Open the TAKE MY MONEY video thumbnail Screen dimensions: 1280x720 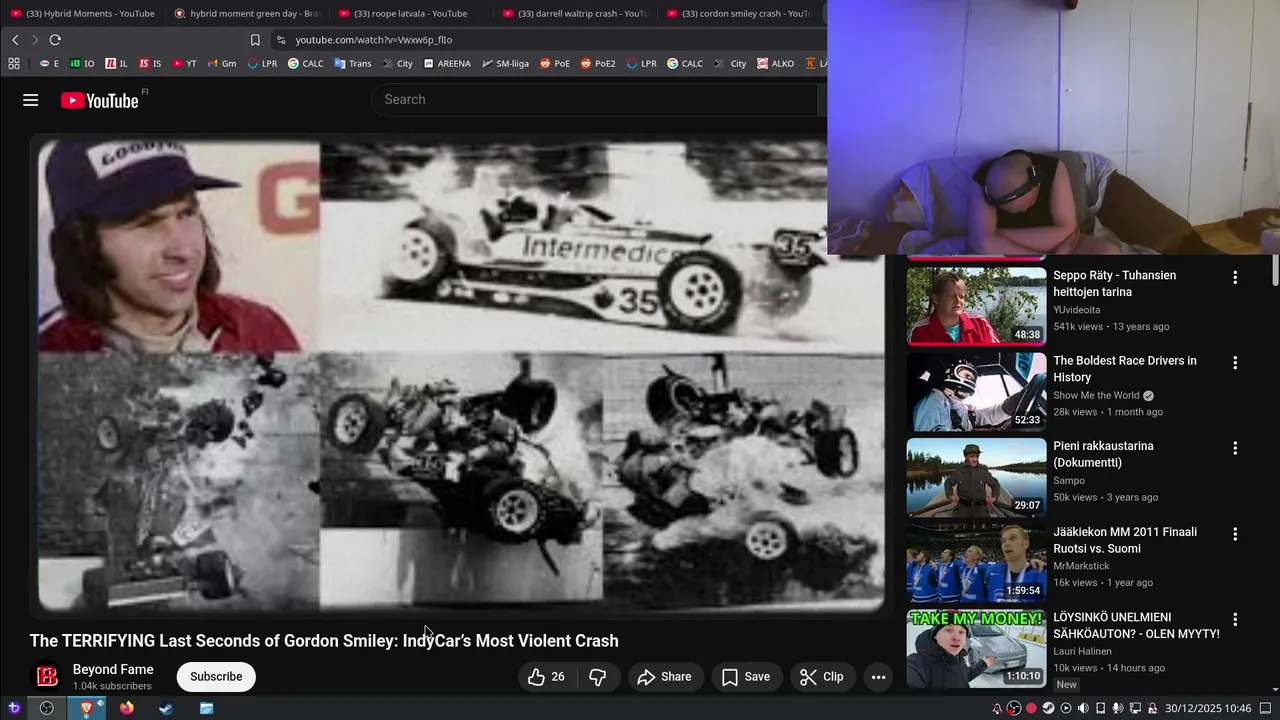click(x=976, y=648)
